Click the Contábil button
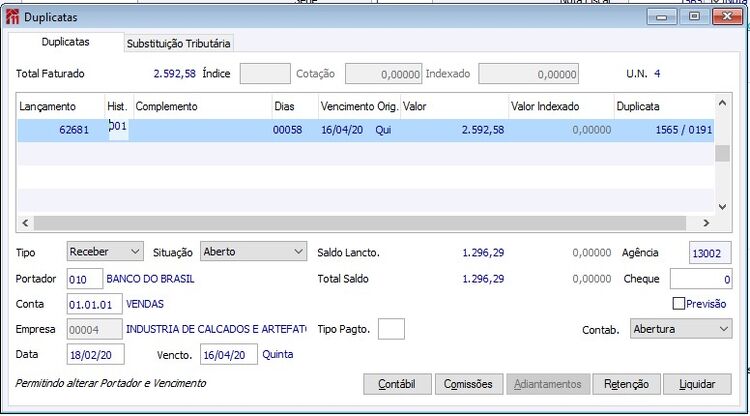The width and height of the screenshot is (750, 416). [x=397, y=384]
